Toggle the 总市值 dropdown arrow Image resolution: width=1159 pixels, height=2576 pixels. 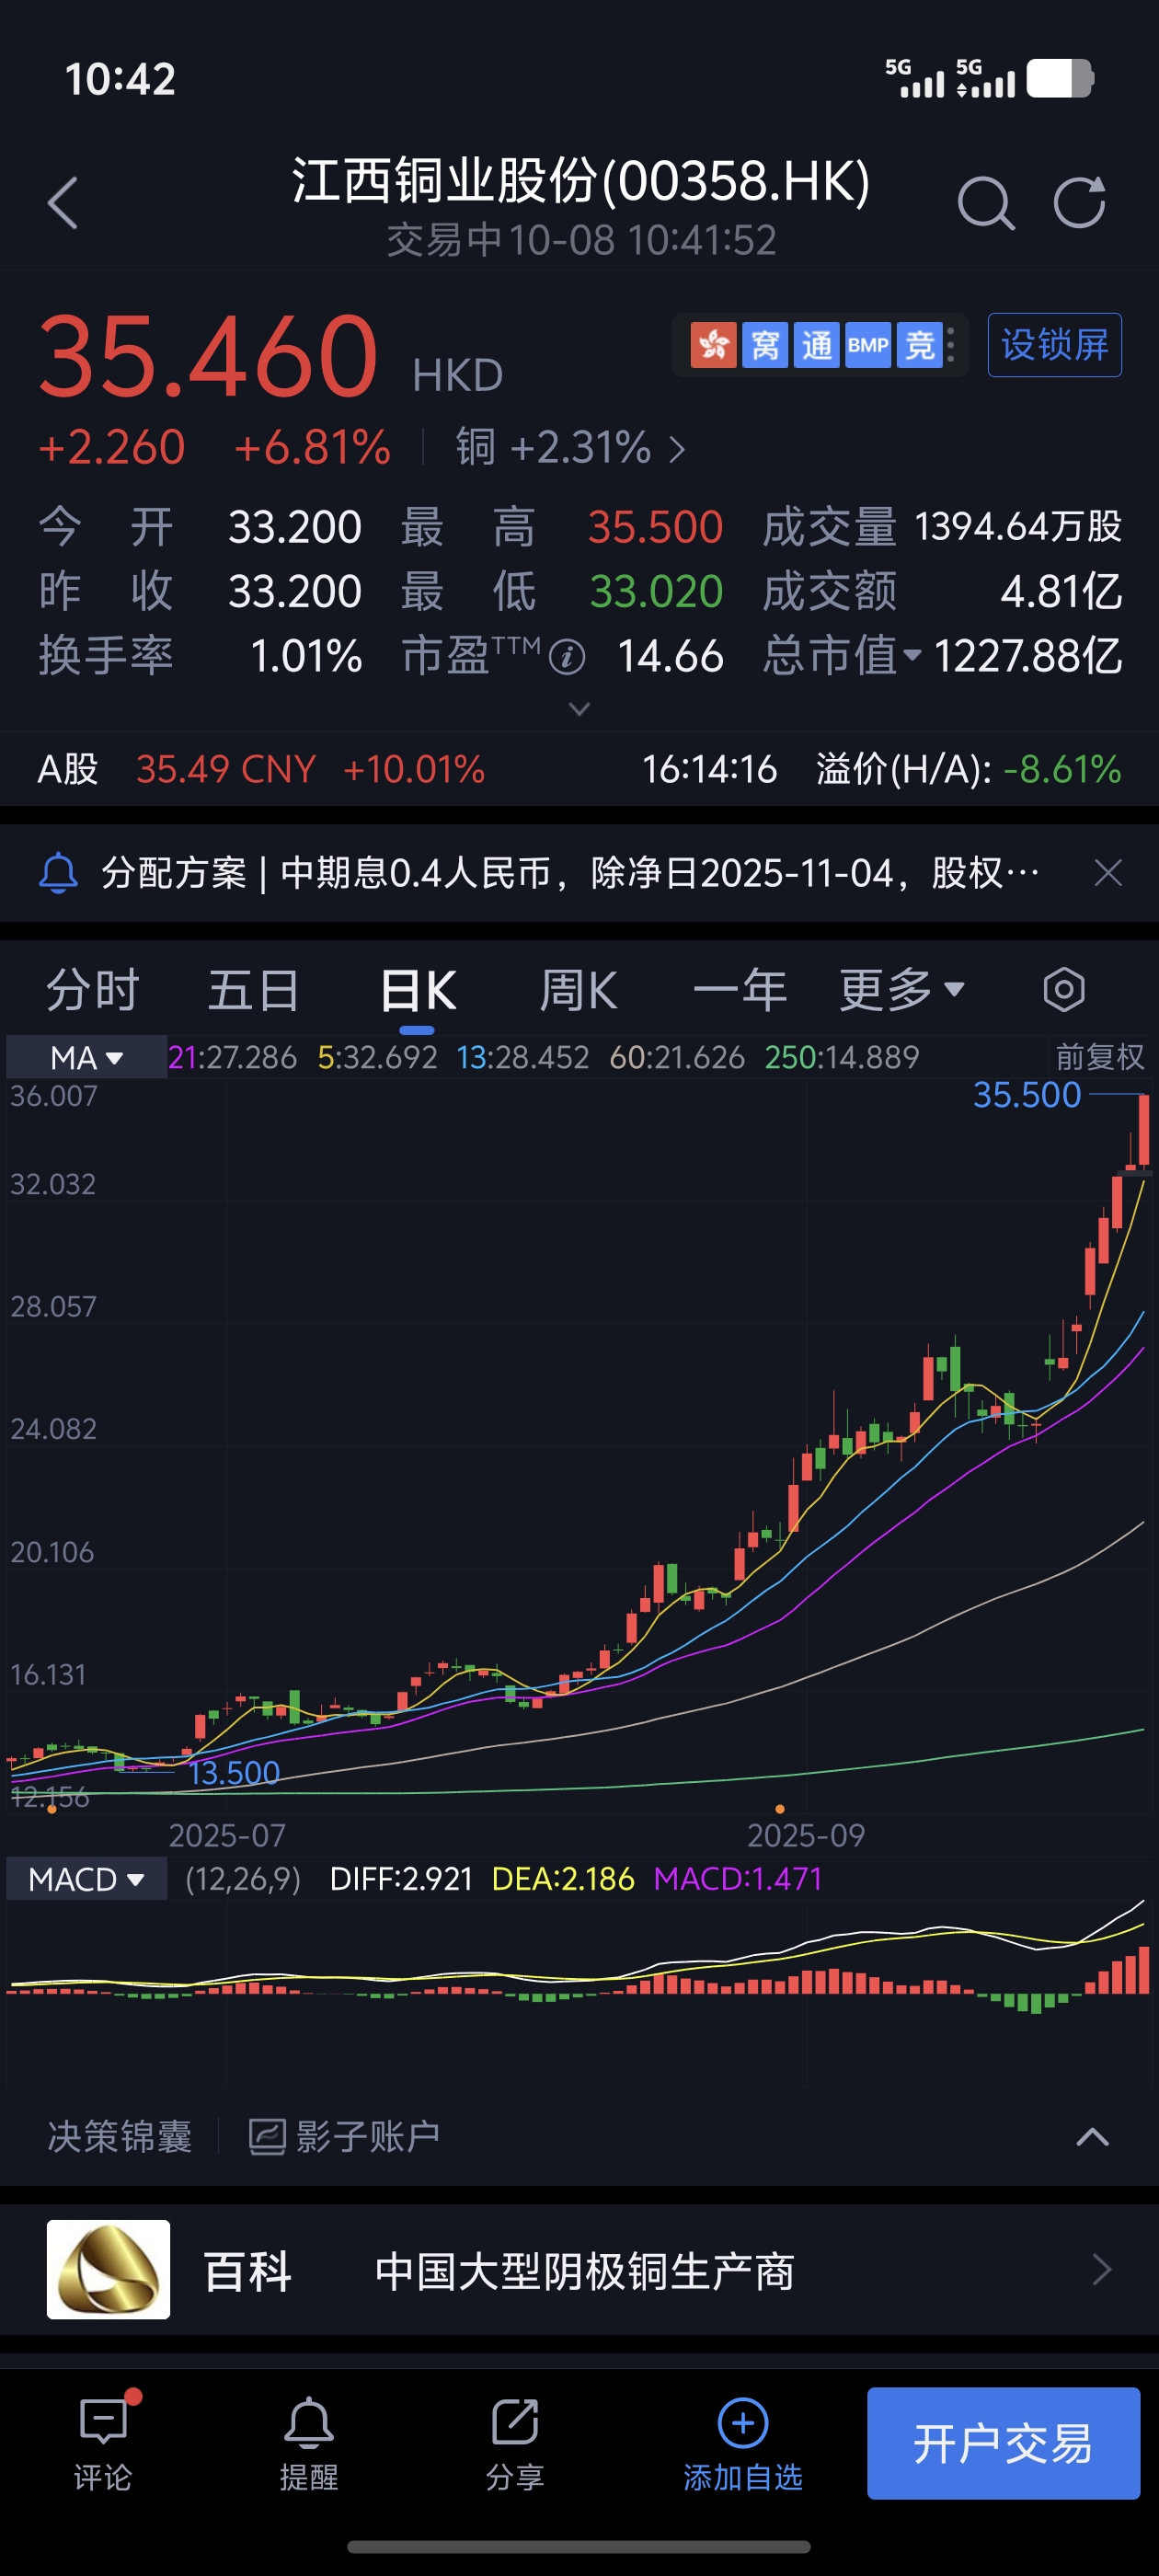point(912,655)
